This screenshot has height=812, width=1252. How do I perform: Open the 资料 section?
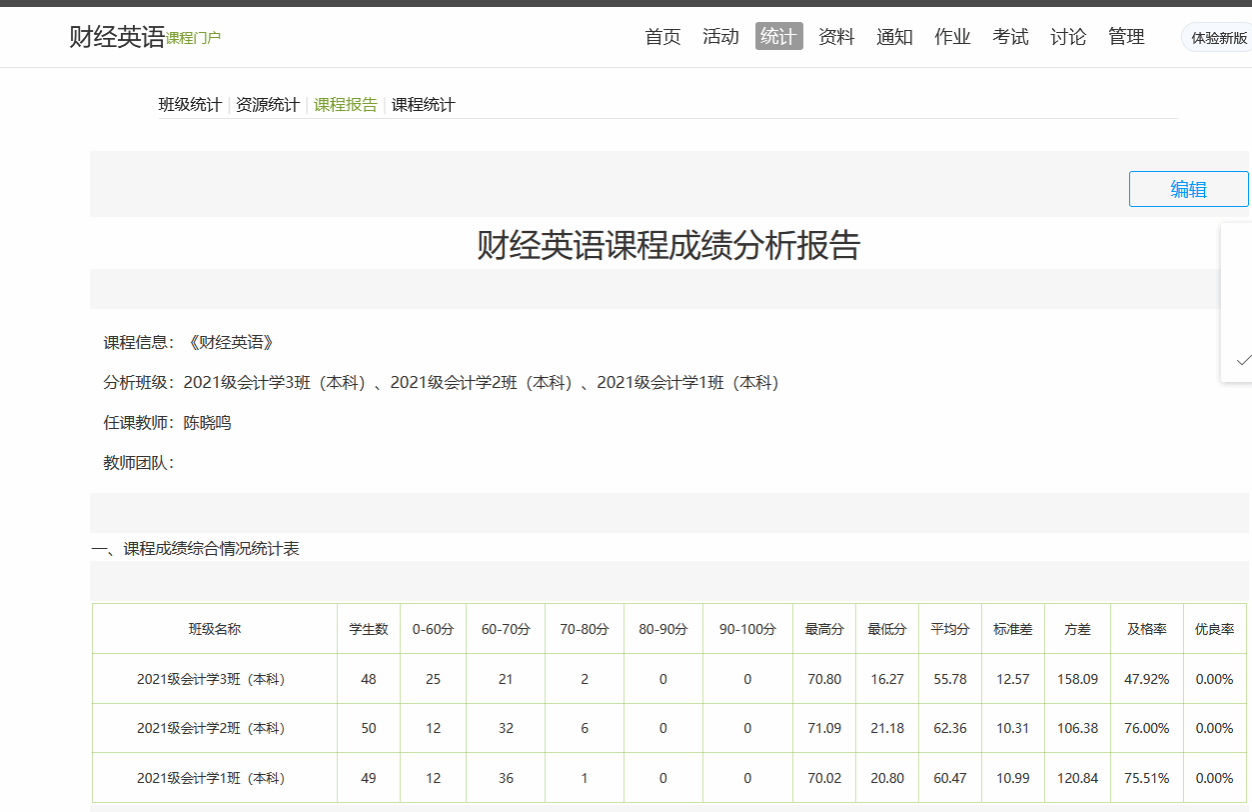coord(837,37)
